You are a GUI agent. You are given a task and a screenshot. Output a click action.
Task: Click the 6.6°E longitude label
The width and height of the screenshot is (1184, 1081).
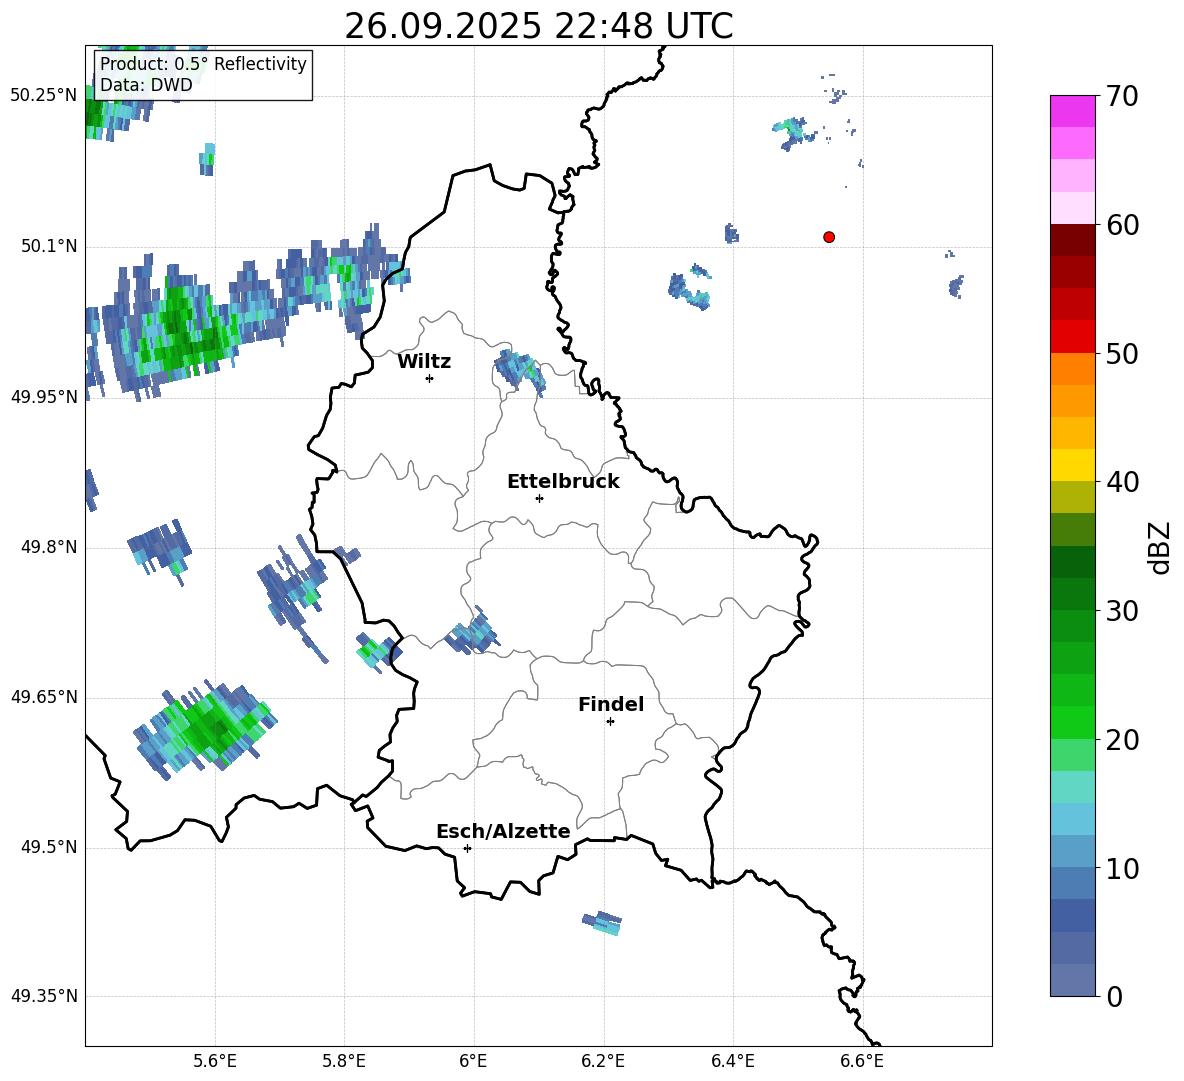point(862,1061)
